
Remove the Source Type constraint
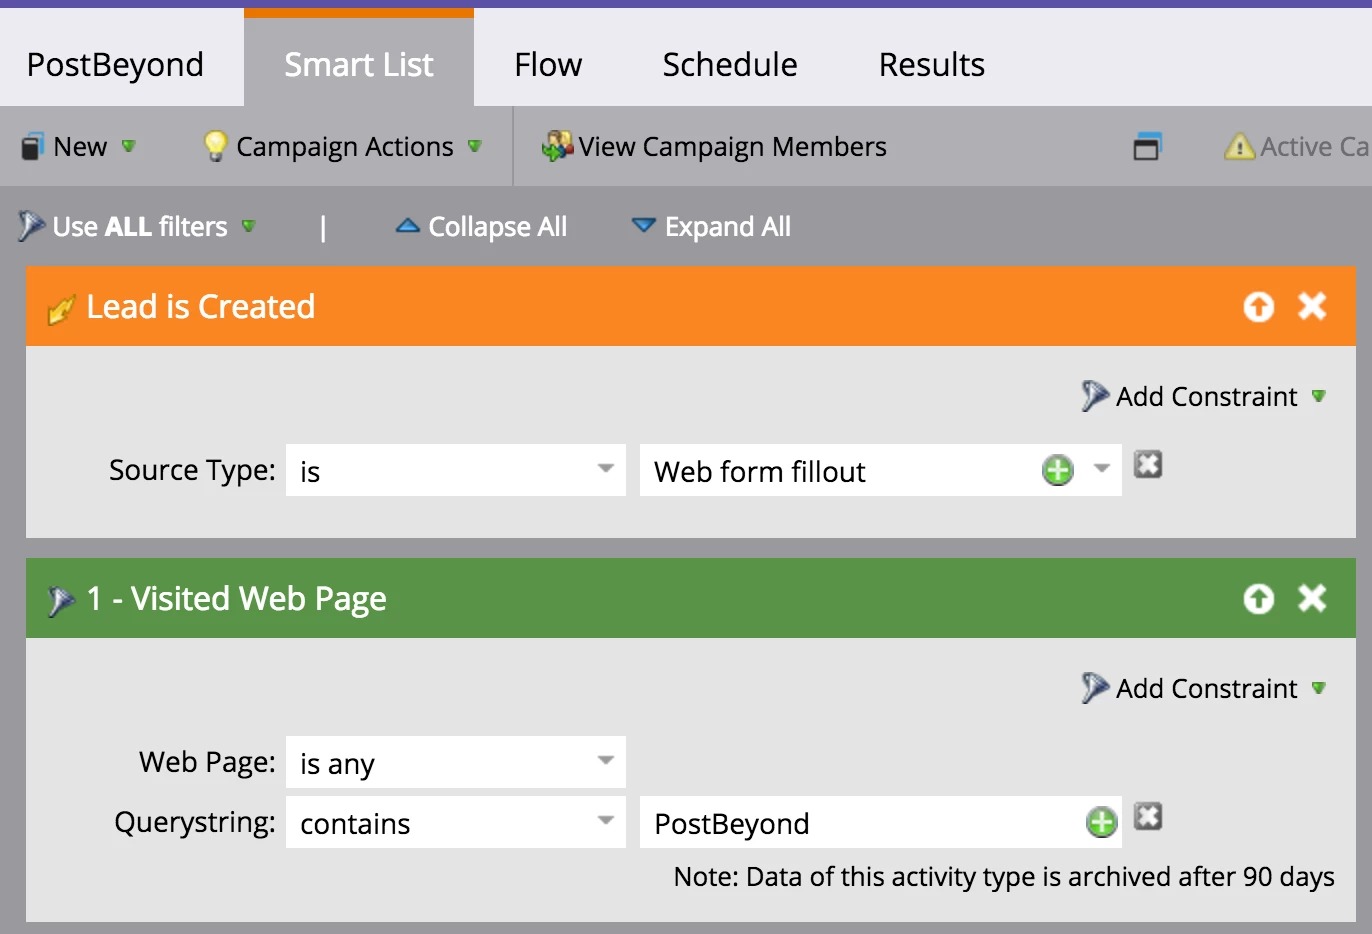tap(1148, 465)
